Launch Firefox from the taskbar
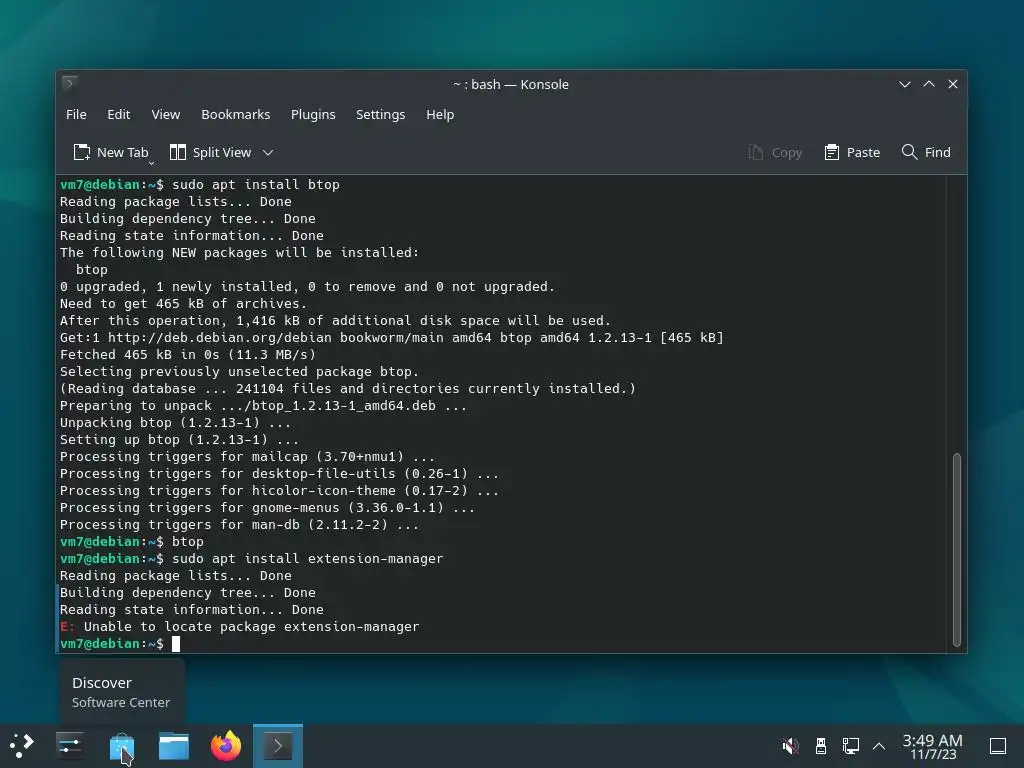Screen dimensions: 1024x768 226,745
